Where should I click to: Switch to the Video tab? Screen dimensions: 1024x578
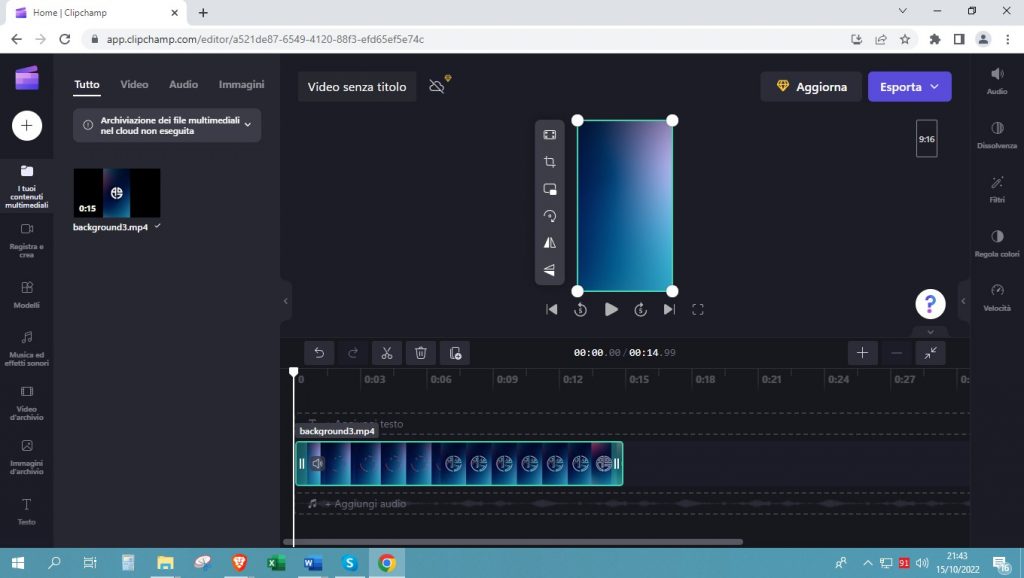click(134, 84)
